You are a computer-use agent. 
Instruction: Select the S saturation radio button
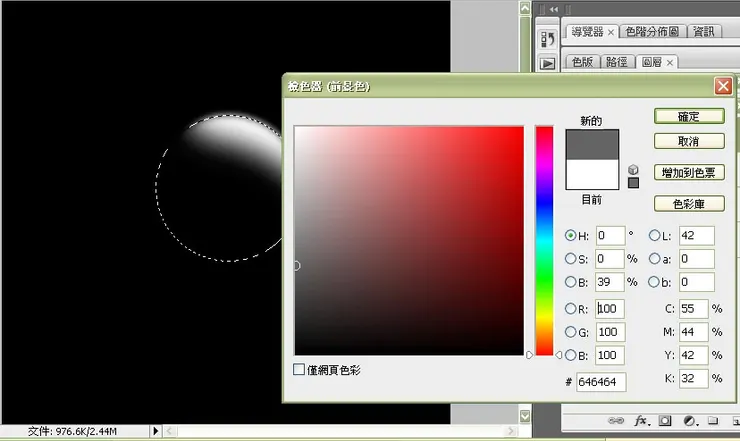coord(570,258)
